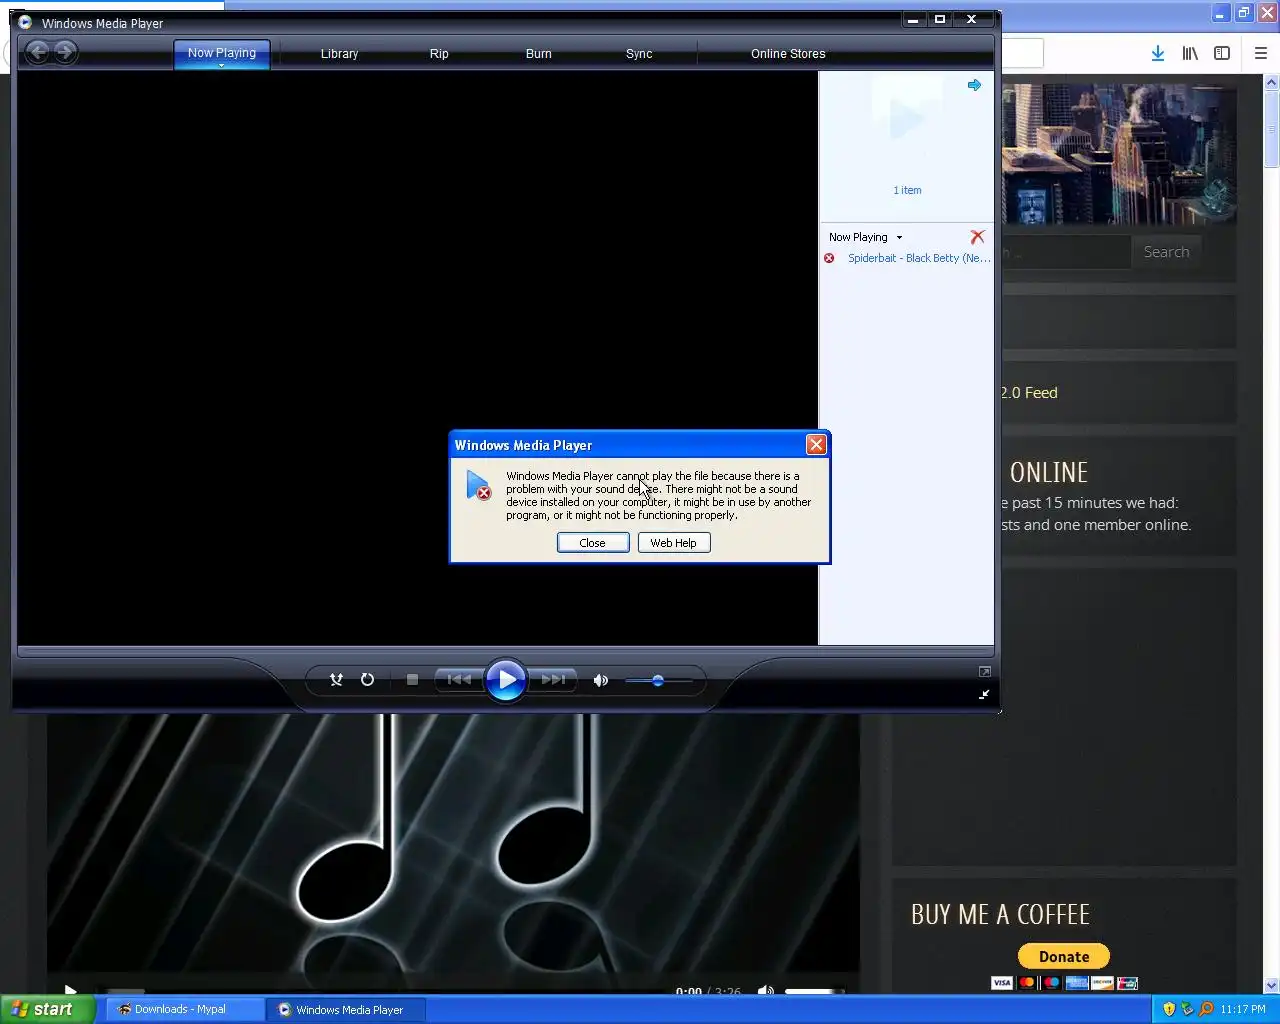
Task: Click the '1 item' label
Action: [x=907, y=190]
